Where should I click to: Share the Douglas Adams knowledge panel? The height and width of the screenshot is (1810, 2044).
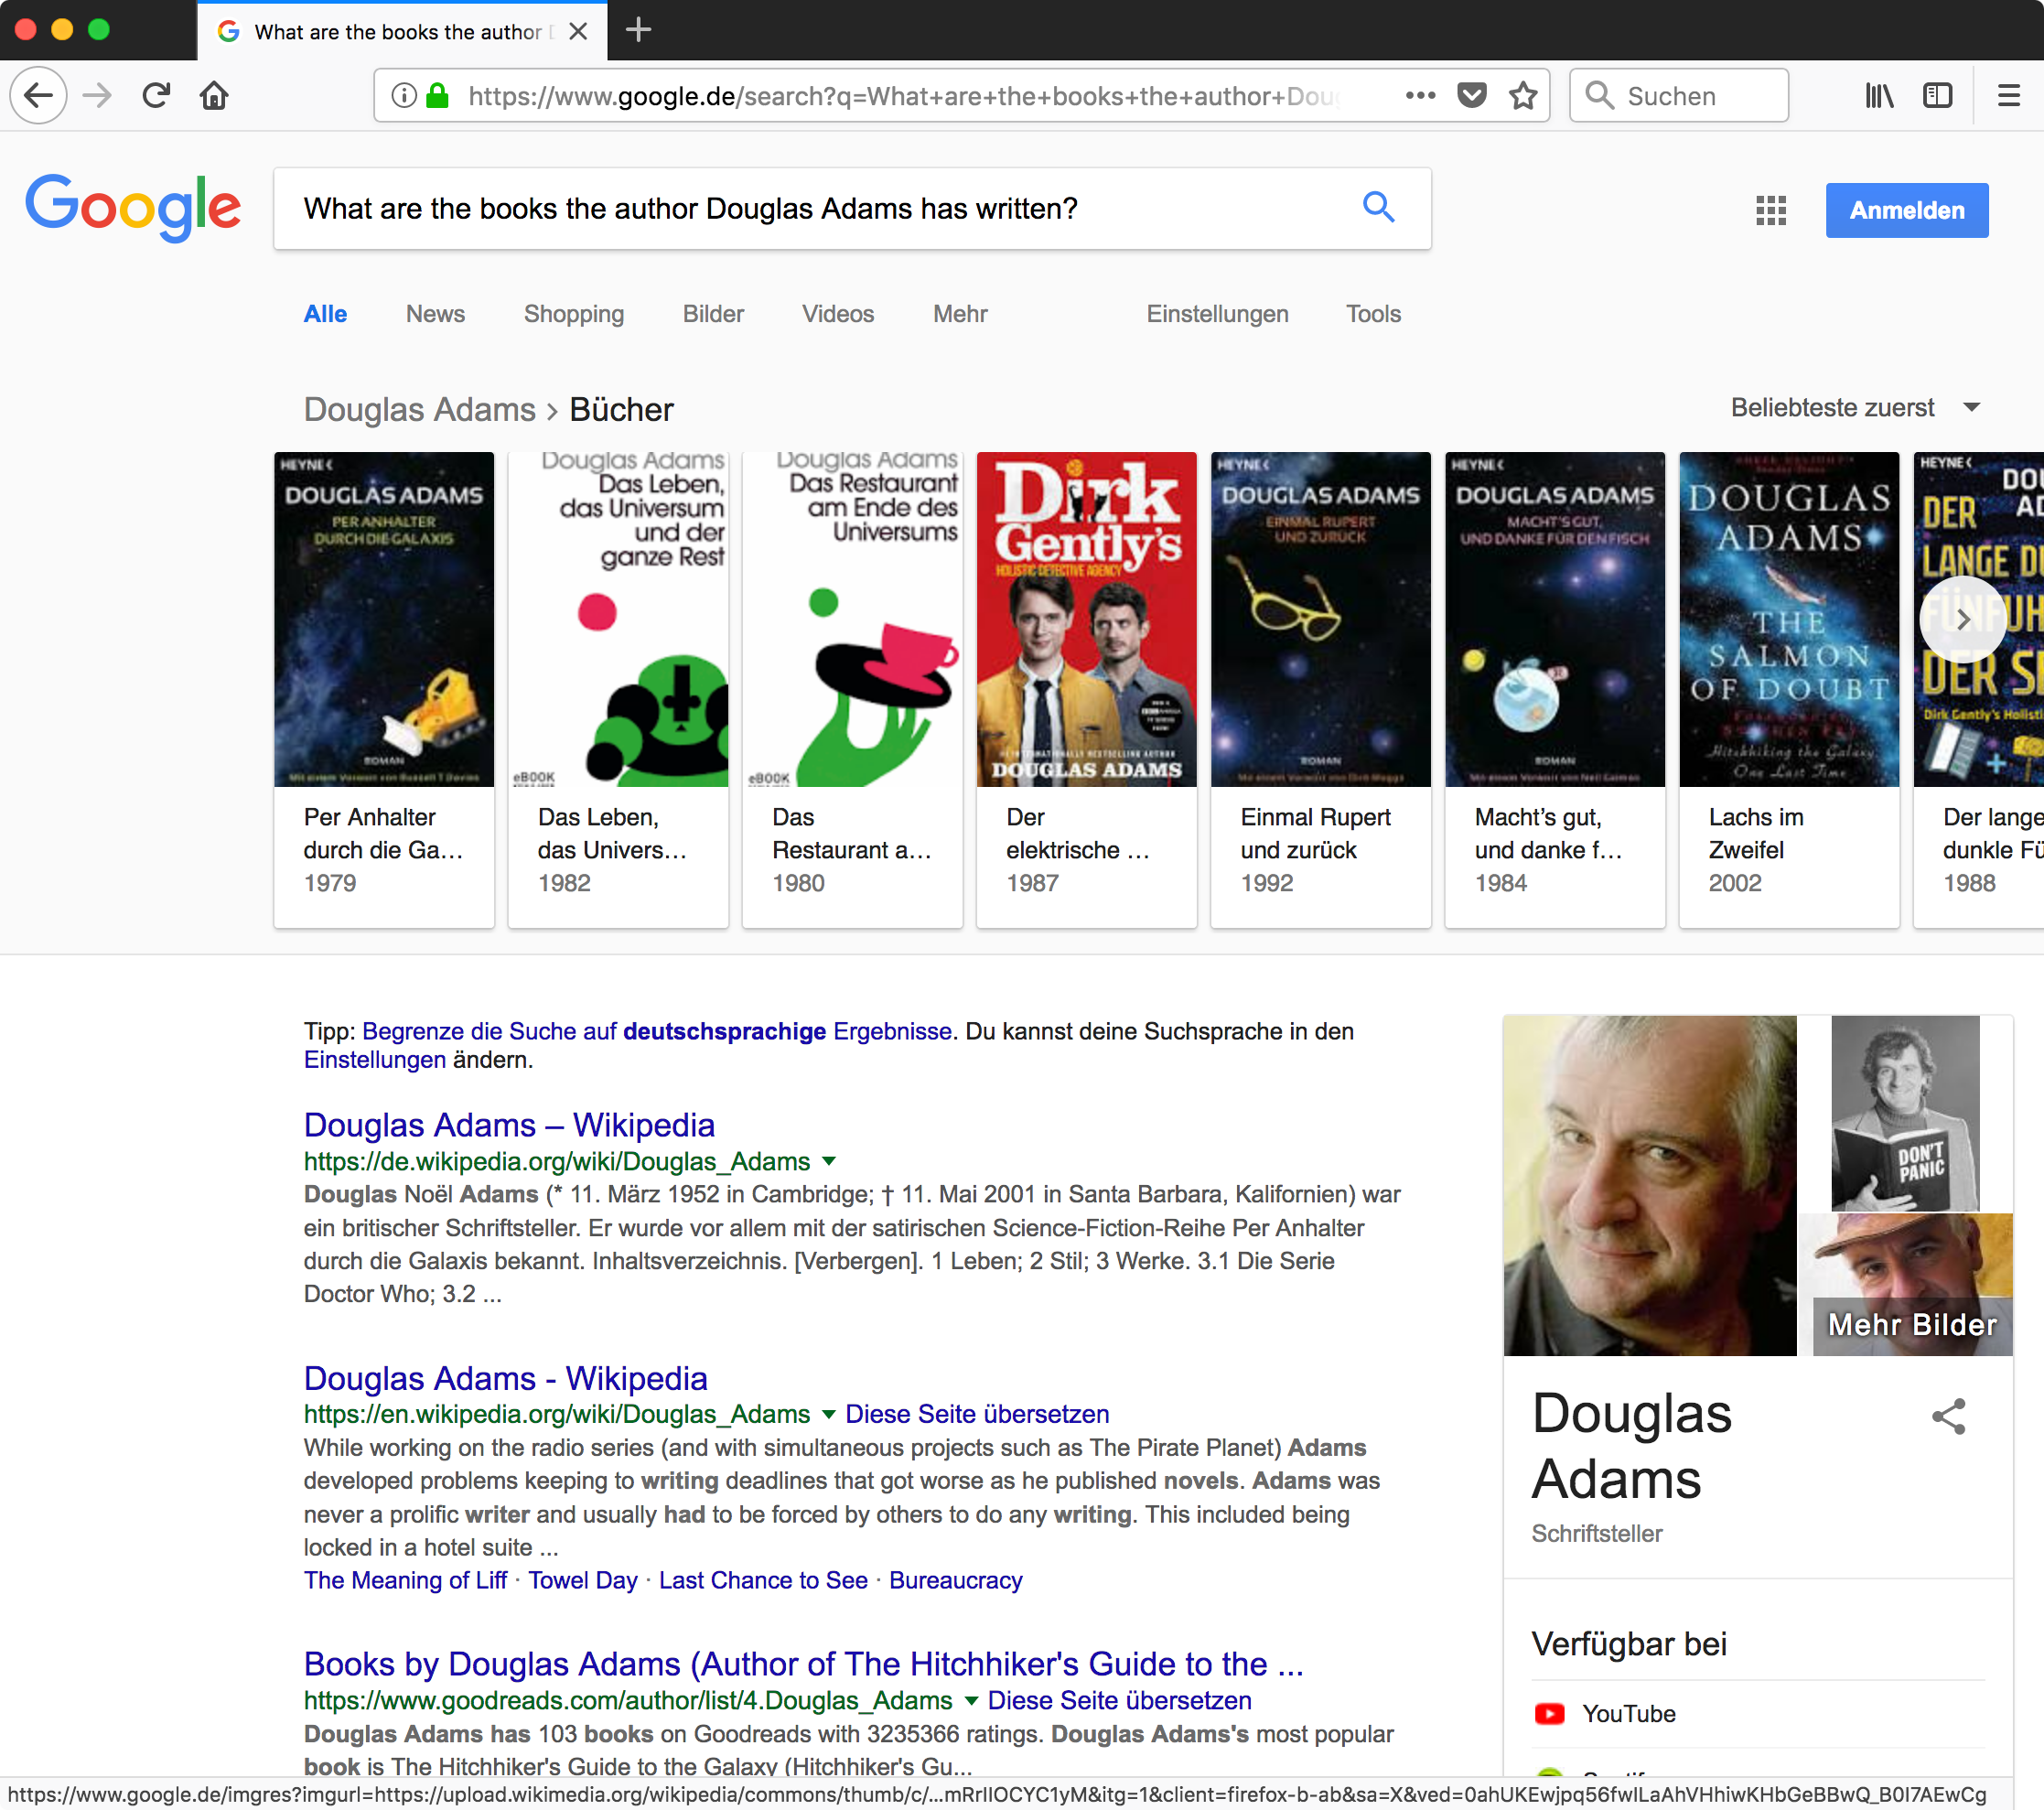1948,1416
